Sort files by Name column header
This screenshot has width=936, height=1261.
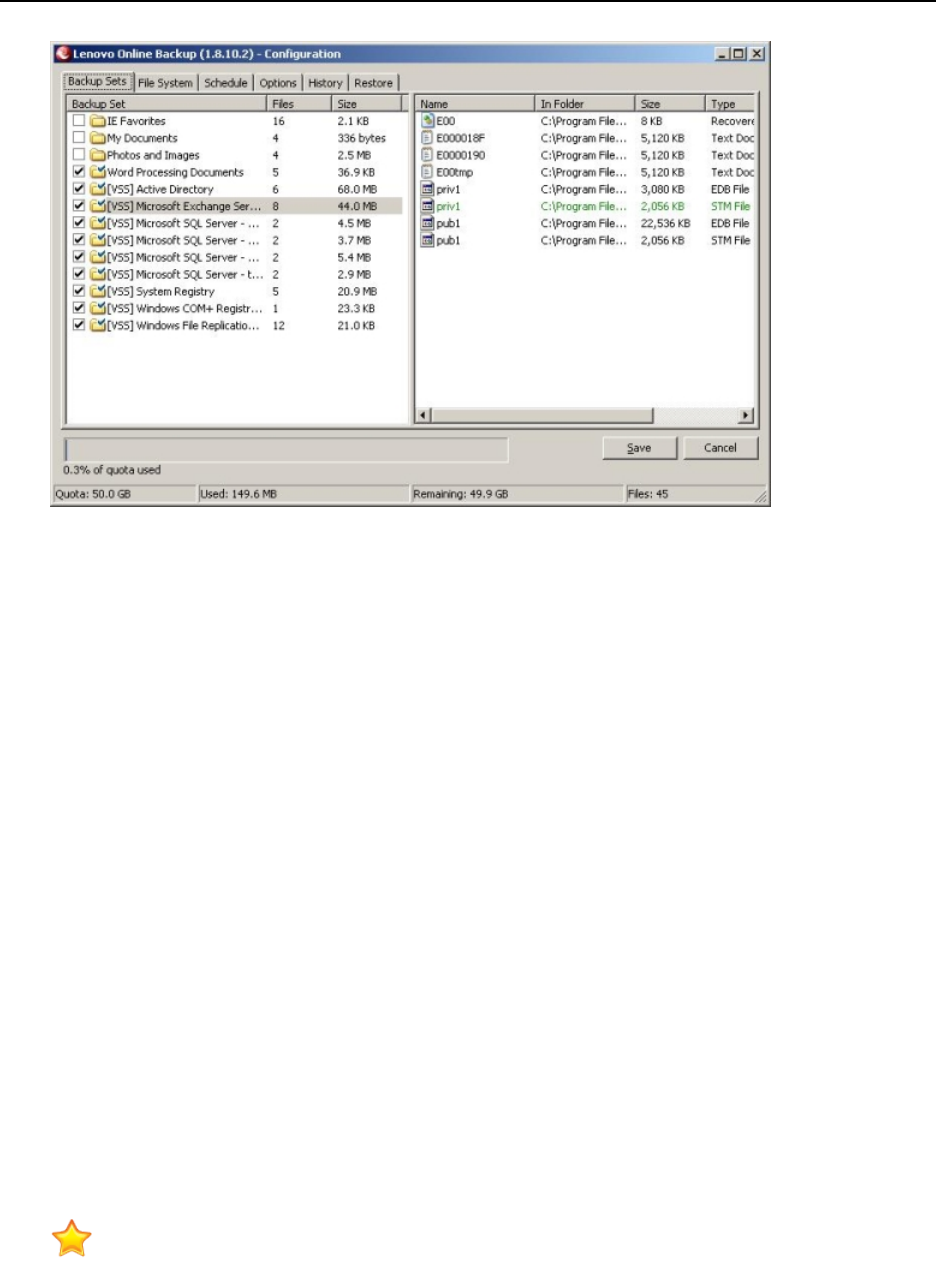[x=475, y=103]
